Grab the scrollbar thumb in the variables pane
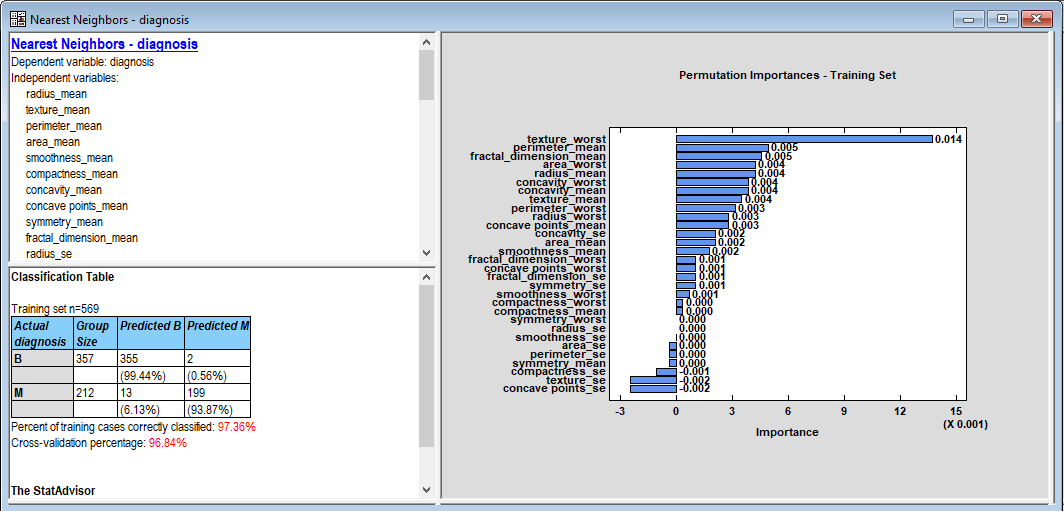Screen dimensions: 1064x511 pos(426,75)
